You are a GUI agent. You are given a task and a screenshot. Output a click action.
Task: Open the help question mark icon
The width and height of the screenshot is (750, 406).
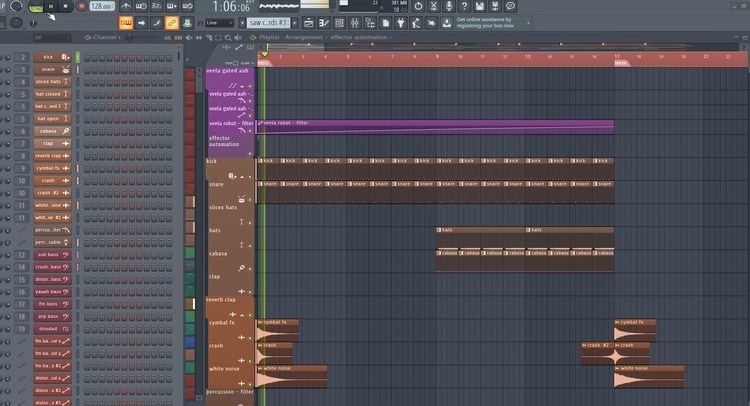464,6
